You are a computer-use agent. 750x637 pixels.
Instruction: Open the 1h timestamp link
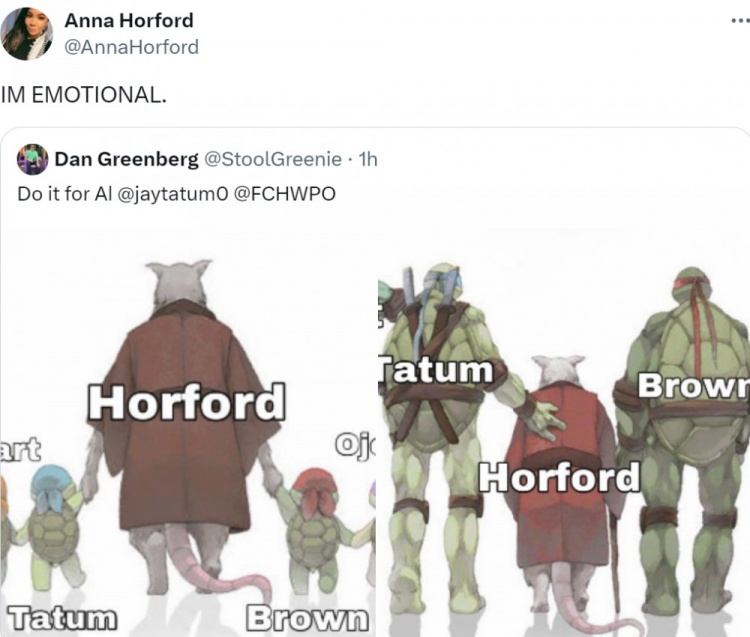pos(368,159)
